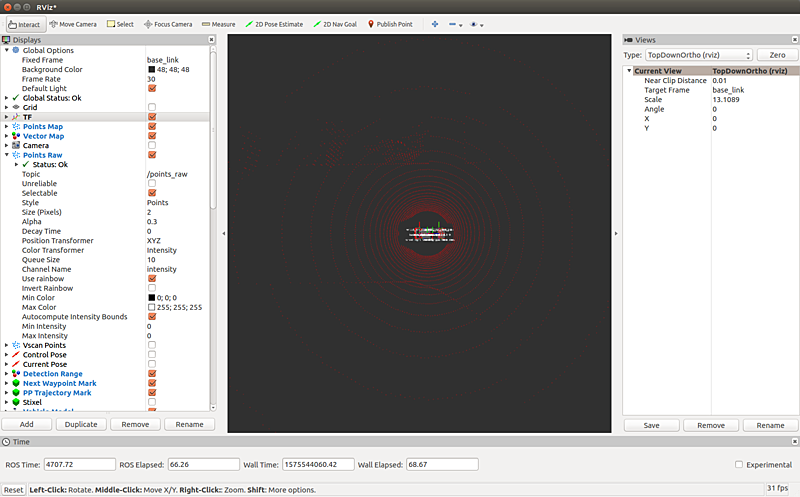This screenshot has width=800, height=497.
Task: Click the Grid display icon
Action: (16, 108)
